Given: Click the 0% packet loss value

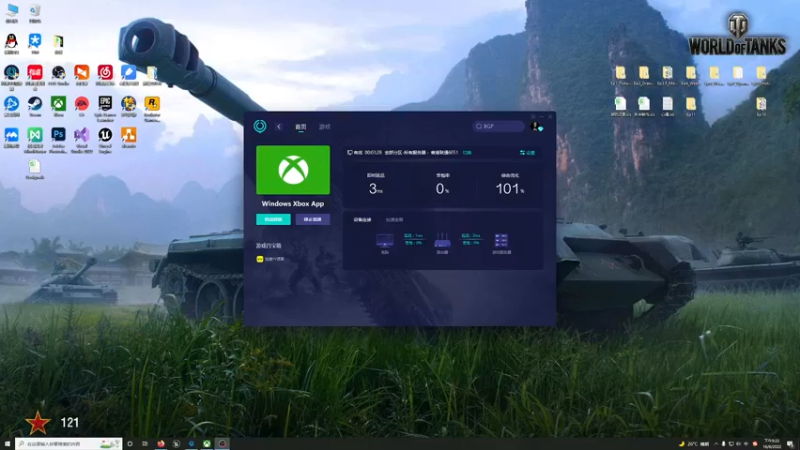Looking at the screenshot, I should (x=442, y=189).
